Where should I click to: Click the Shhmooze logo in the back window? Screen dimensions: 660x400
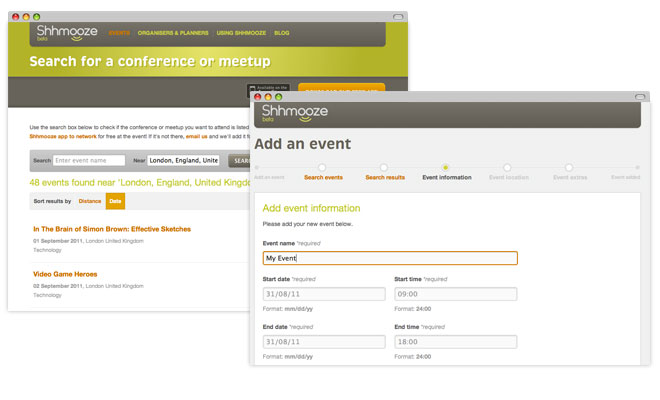tap(67, 32)
